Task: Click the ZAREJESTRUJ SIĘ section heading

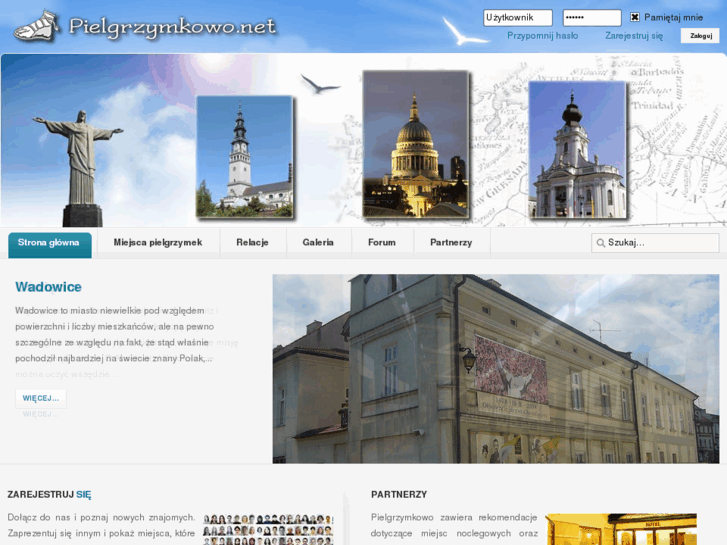Action: tap(49, 494)
